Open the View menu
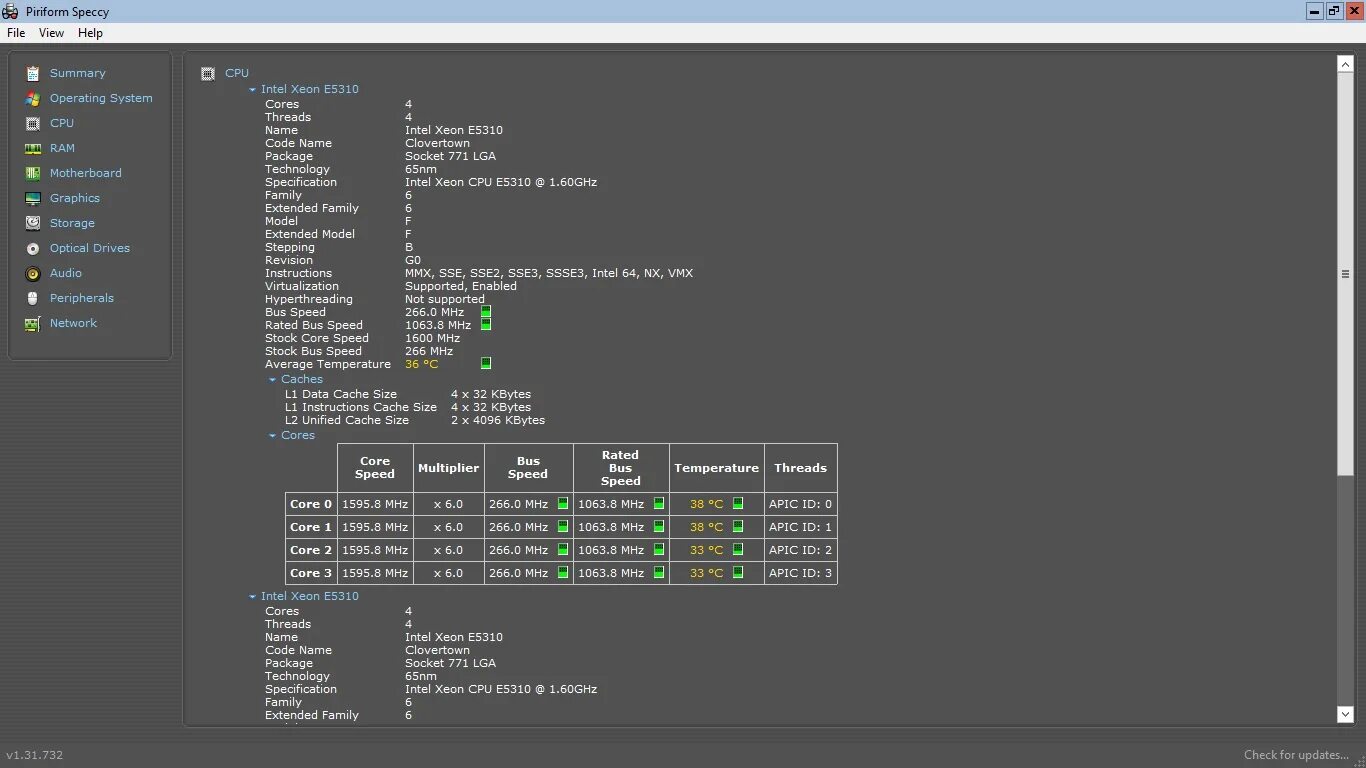Screen dimensions: 1366x768 pyautogui.click(x=51, y=33)
